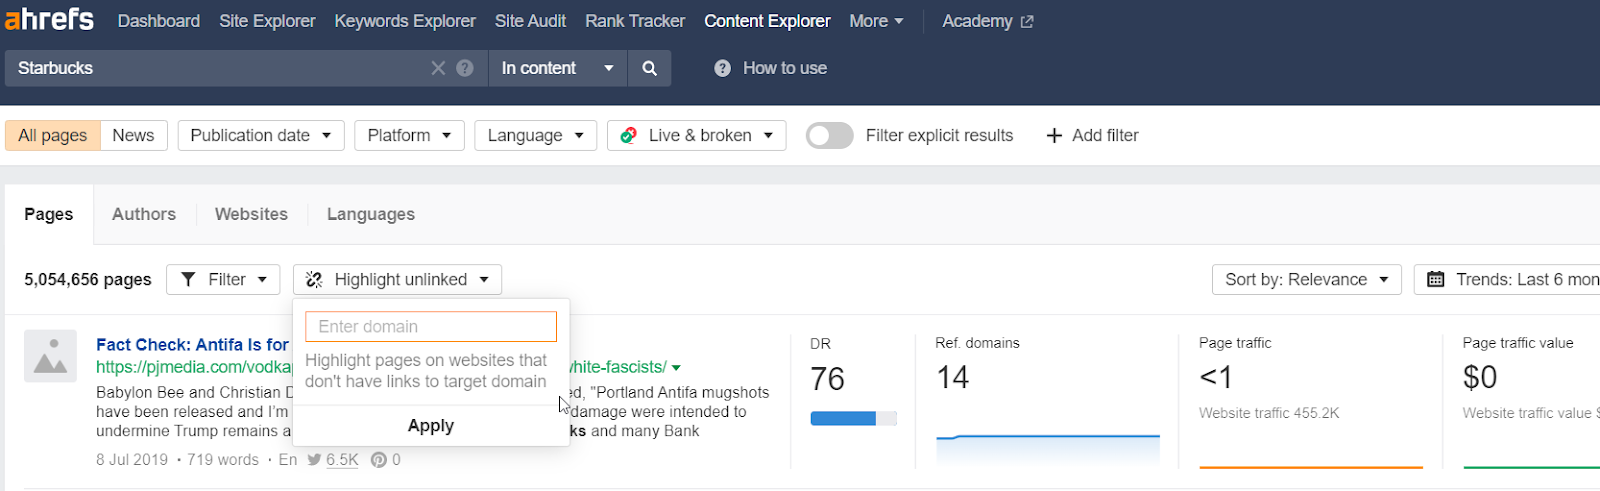
Task: Click the Page traffic value $0
Action: (x=1480, y=378)
